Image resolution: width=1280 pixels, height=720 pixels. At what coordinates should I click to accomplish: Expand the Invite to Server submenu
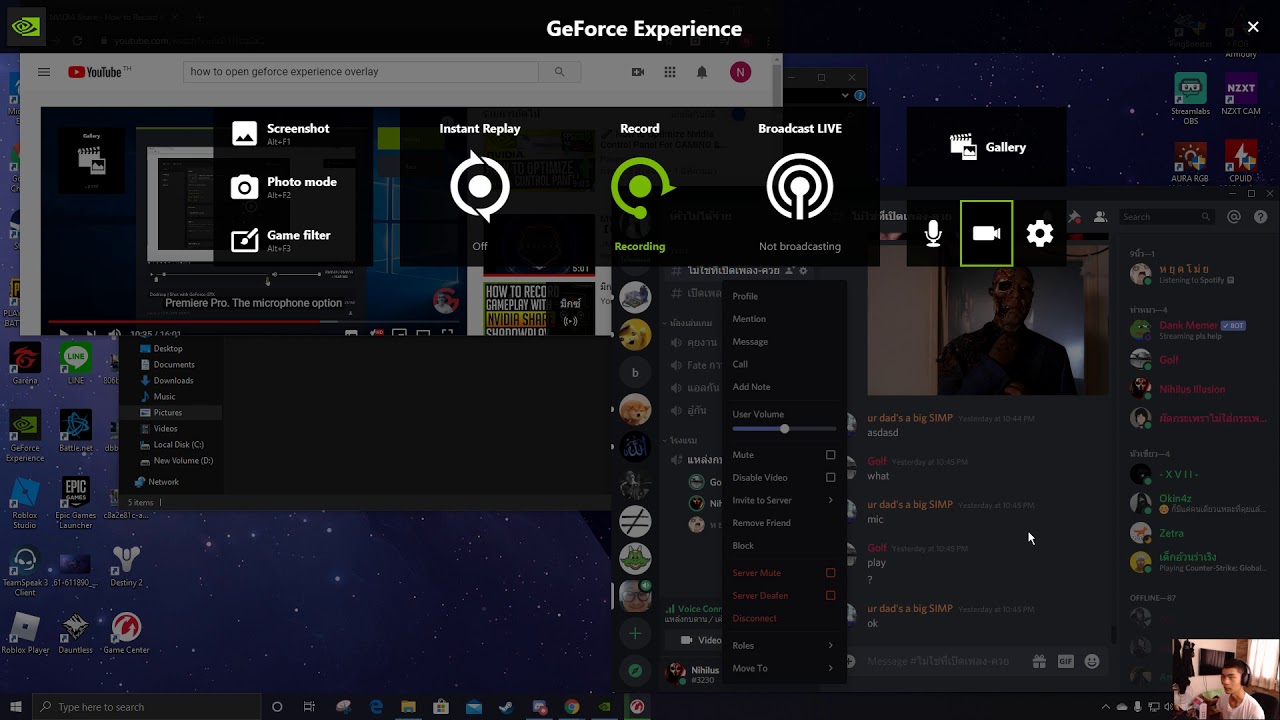pyautogui.click(x=783, y=500)
